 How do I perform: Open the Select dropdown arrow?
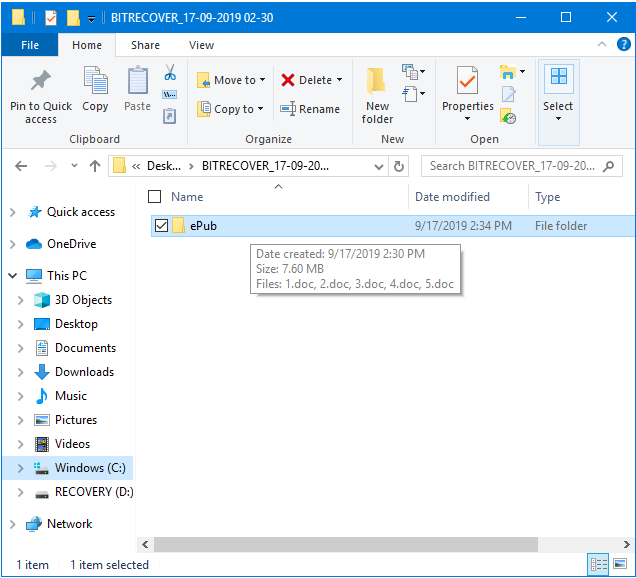pyautogui.click(x=558, y=118)
